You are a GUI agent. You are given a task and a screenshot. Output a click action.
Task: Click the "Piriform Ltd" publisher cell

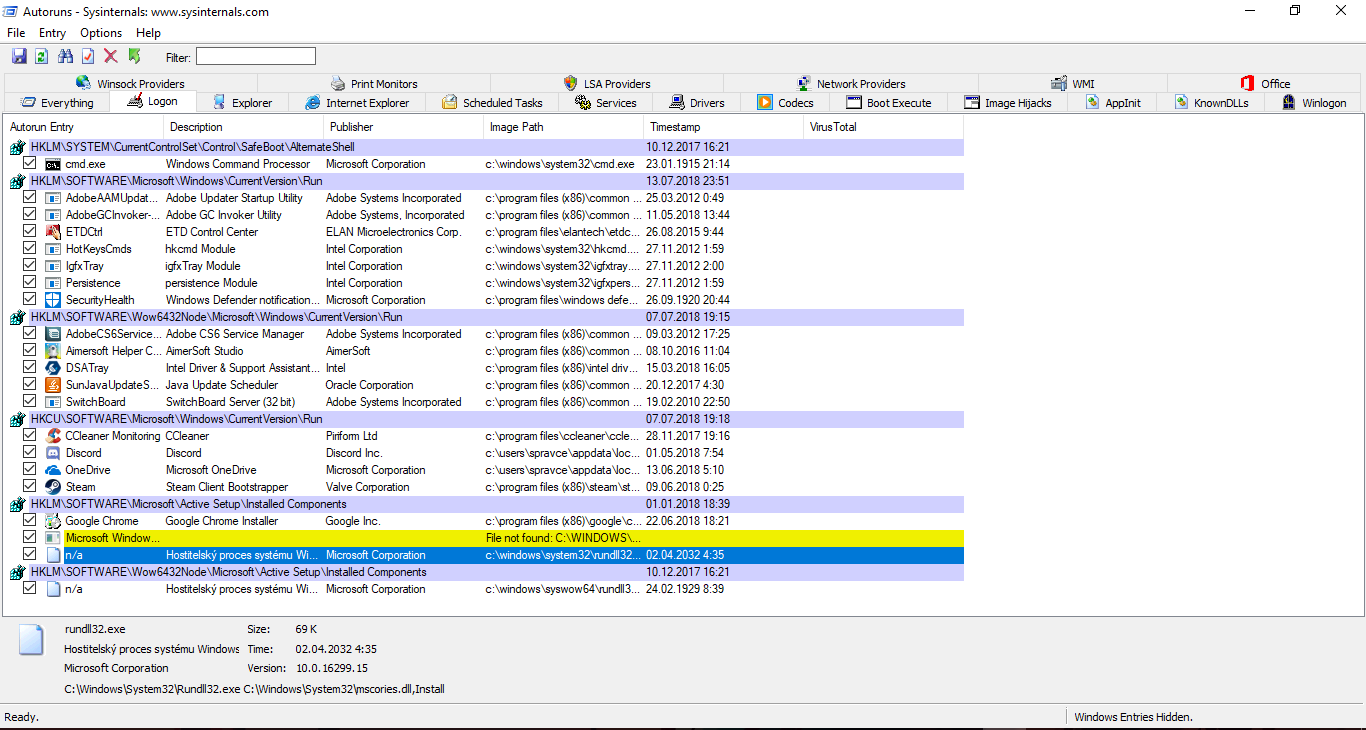pyautogui.click(x=351, y=436)
